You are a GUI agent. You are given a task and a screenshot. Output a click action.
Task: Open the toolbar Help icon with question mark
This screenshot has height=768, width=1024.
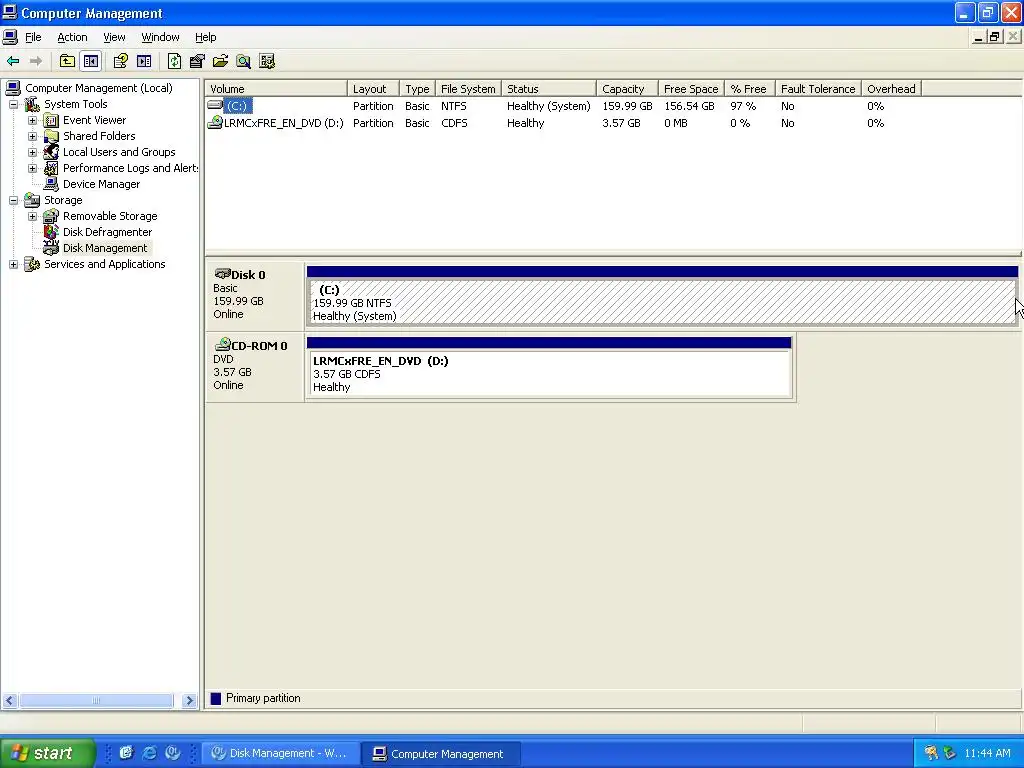(120, 61)
